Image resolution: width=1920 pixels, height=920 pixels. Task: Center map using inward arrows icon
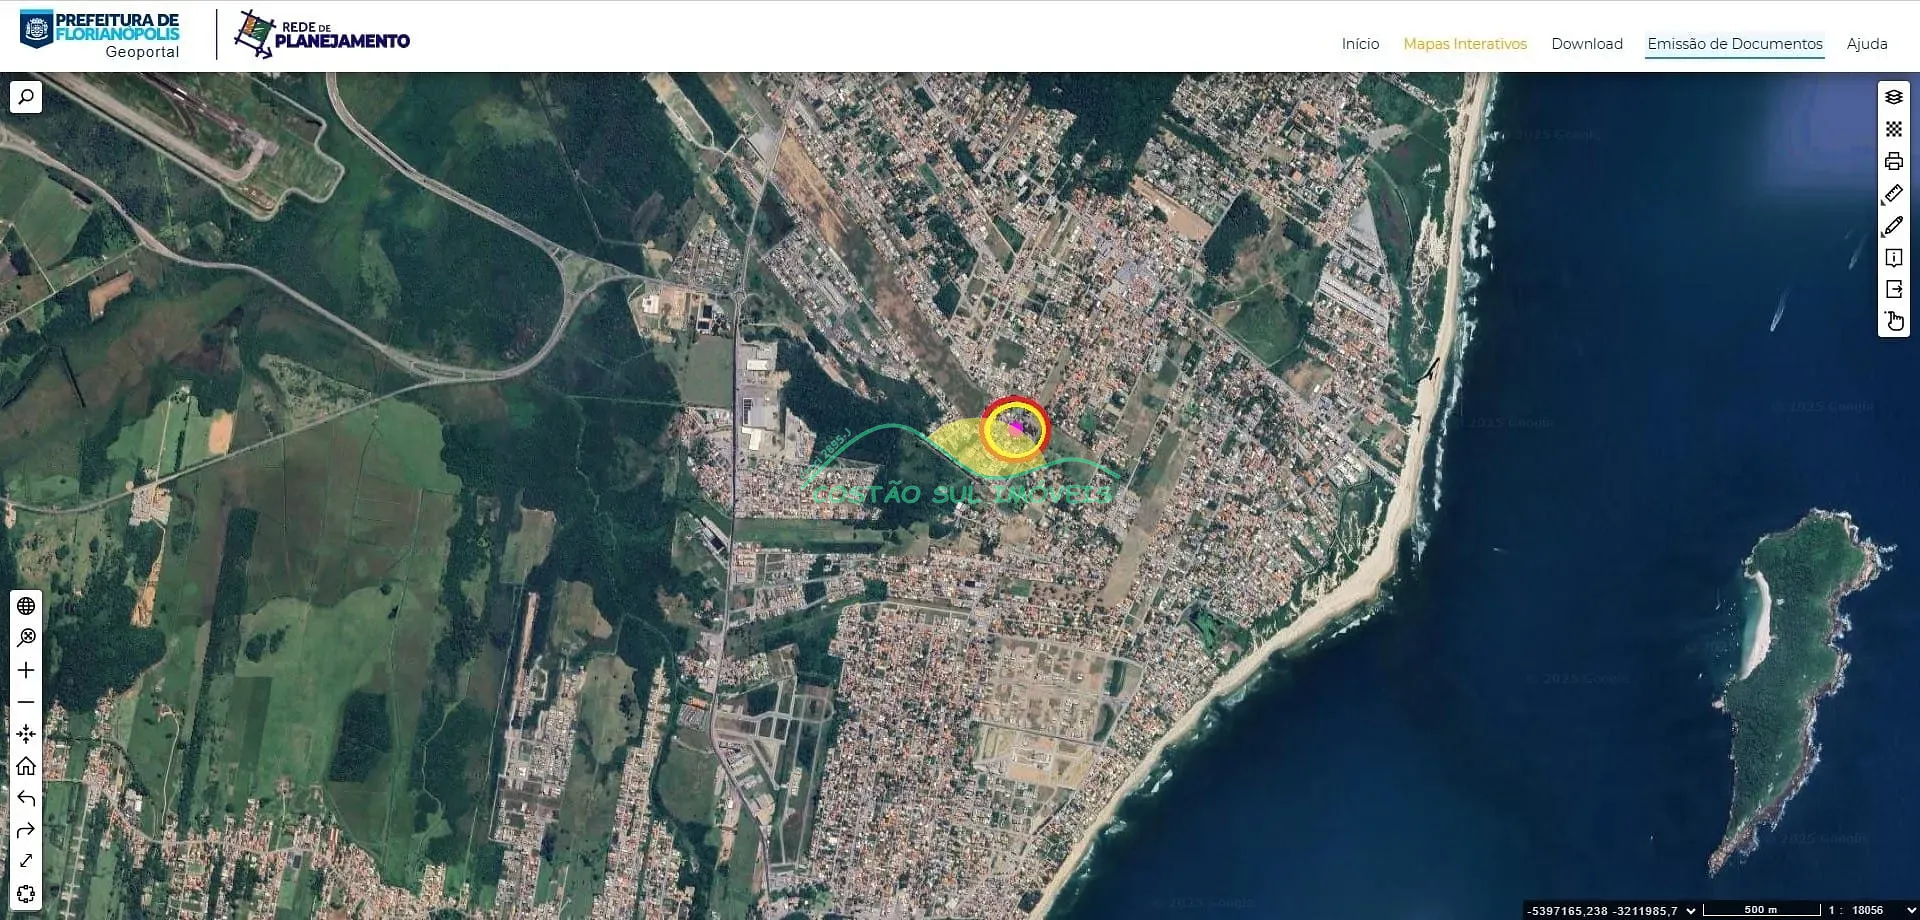coord(26,734)
